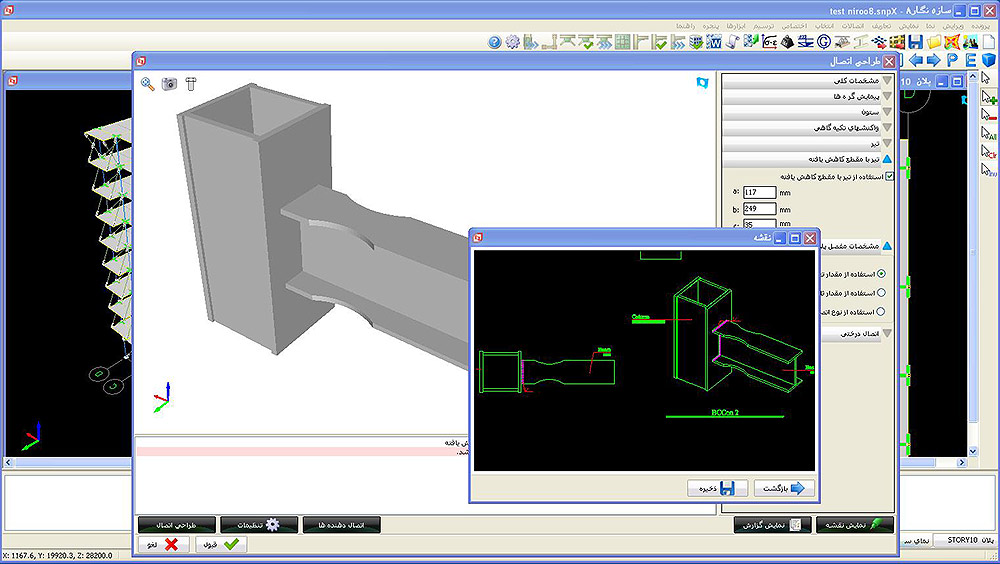Click the لغو button with red X
The width and height of the screenshot is (1000, 564).
164,544
